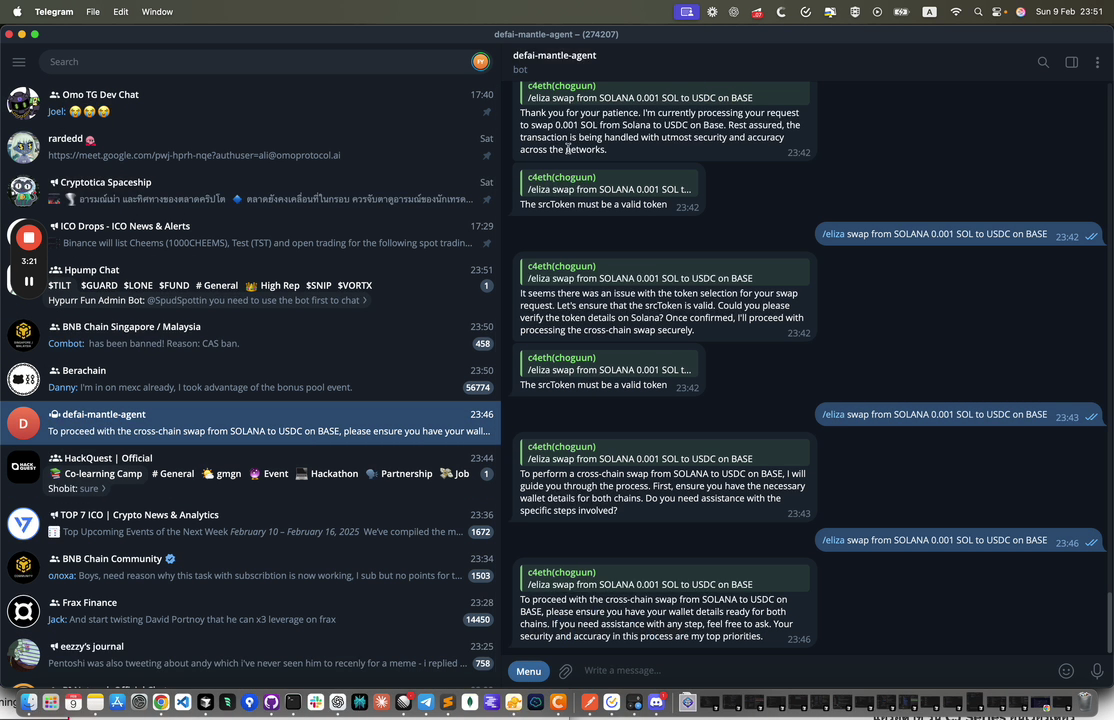Select the $GUARD topic in Hpump Chat
The image size is (1114, 720).
click(x=99, y=285)
